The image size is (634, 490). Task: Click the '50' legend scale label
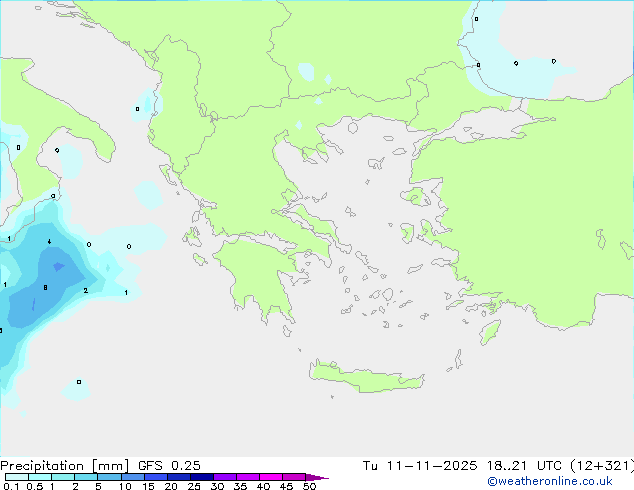(309, 486)
